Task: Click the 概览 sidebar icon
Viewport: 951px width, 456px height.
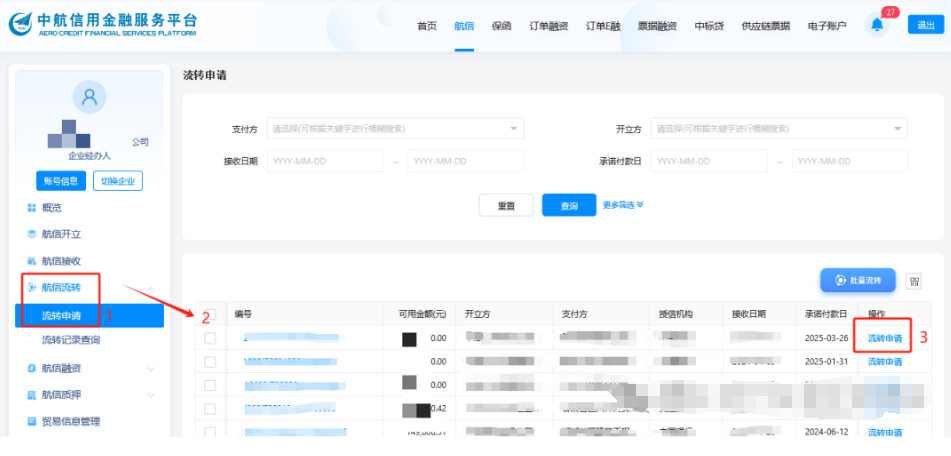Action: (x=32, y=208)
